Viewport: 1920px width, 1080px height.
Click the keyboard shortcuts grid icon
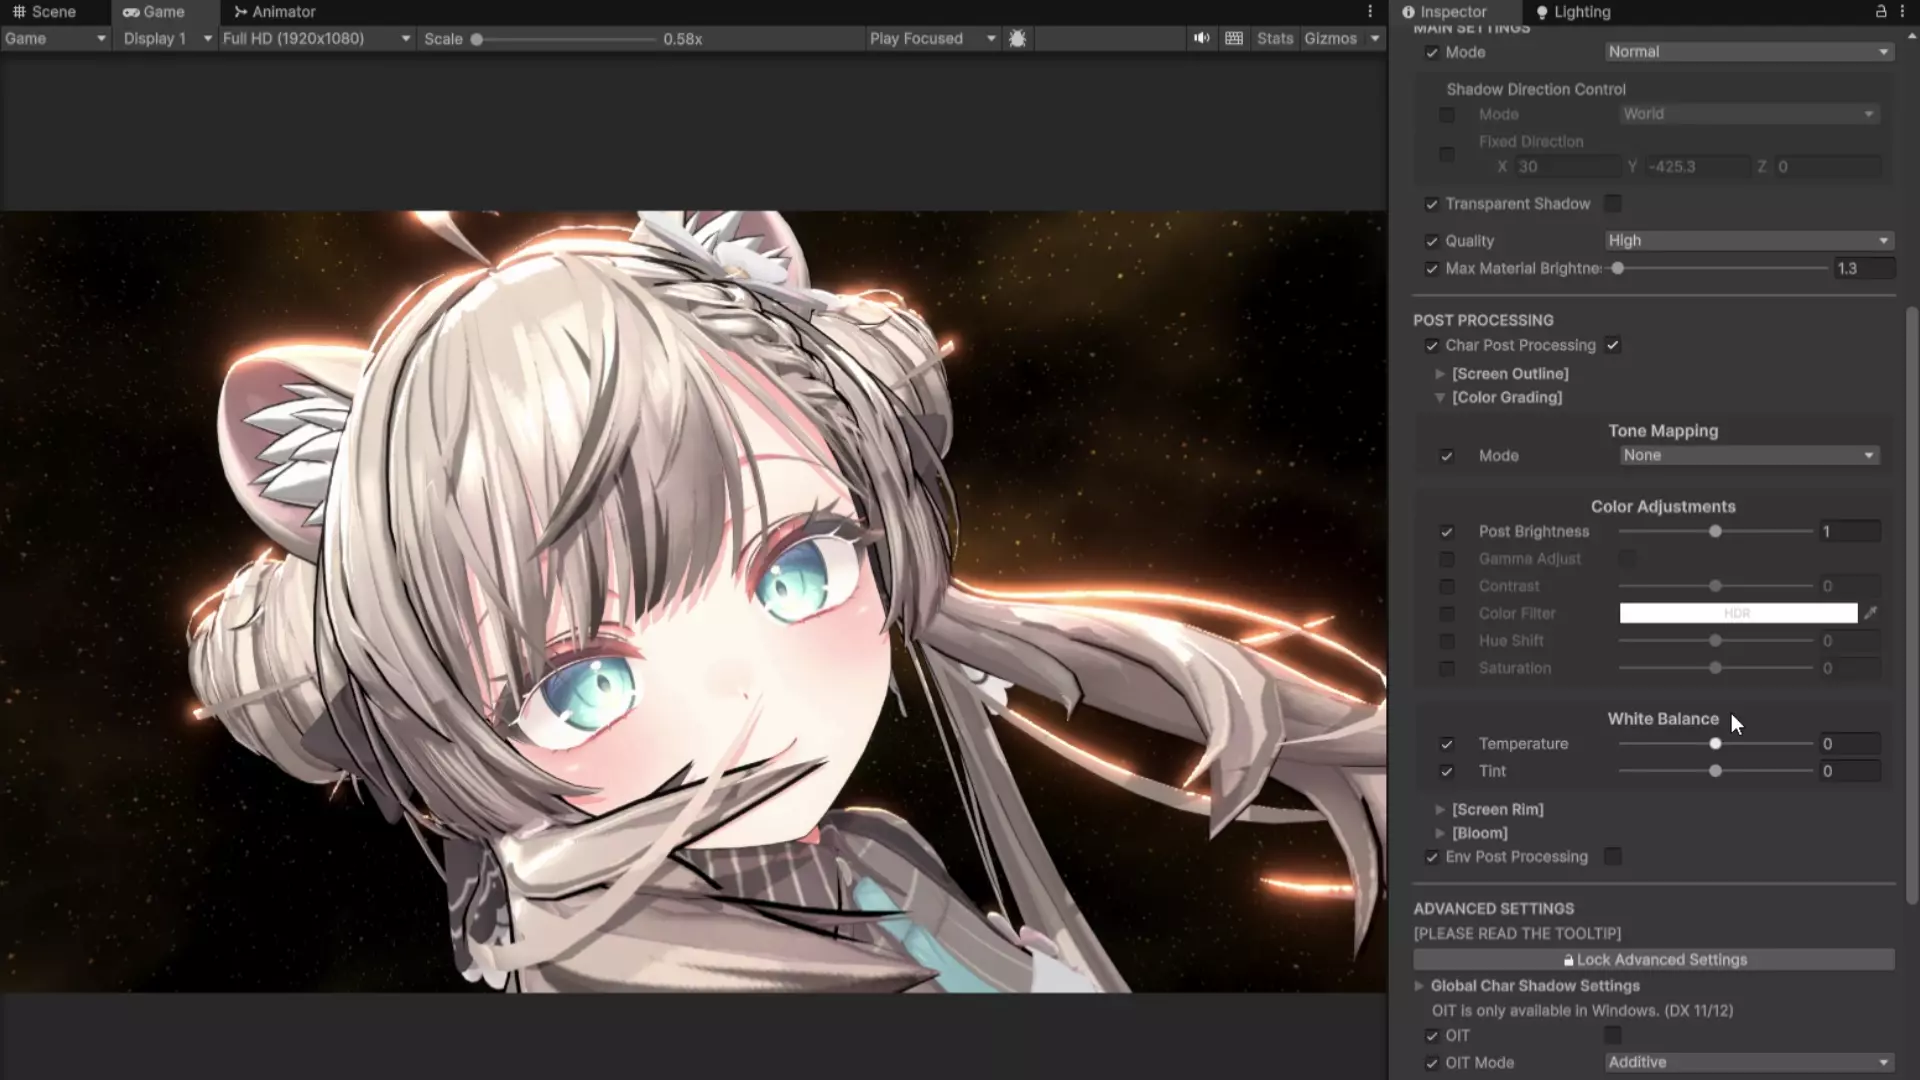point(1234,38)
